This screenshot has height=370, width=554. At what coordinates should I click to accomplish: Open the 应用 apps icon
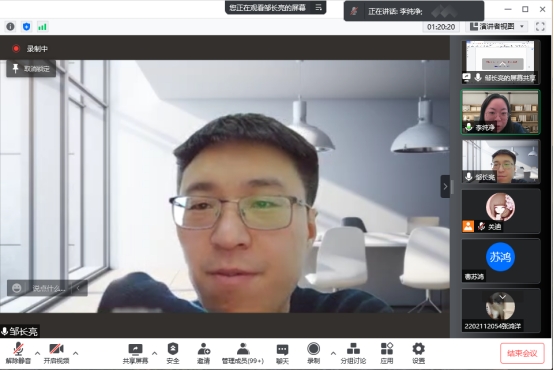point(387,353)
